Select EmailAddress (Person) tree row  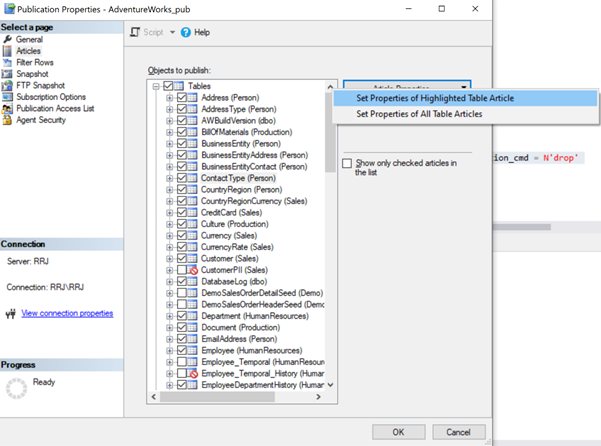click(239, 339)
